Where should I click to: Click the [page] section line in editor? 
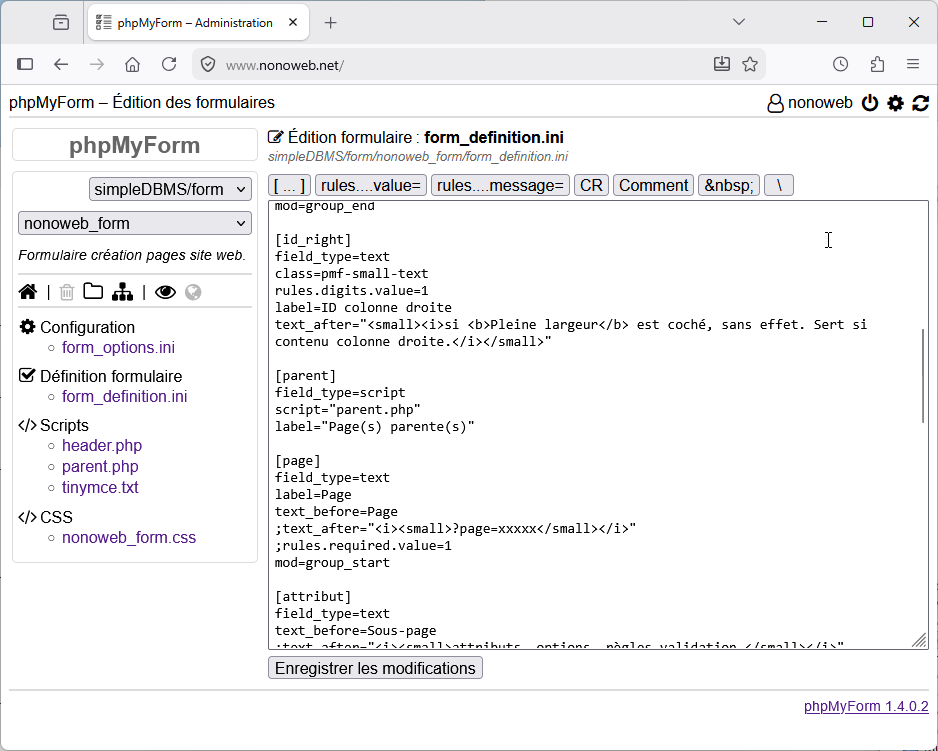298,461
